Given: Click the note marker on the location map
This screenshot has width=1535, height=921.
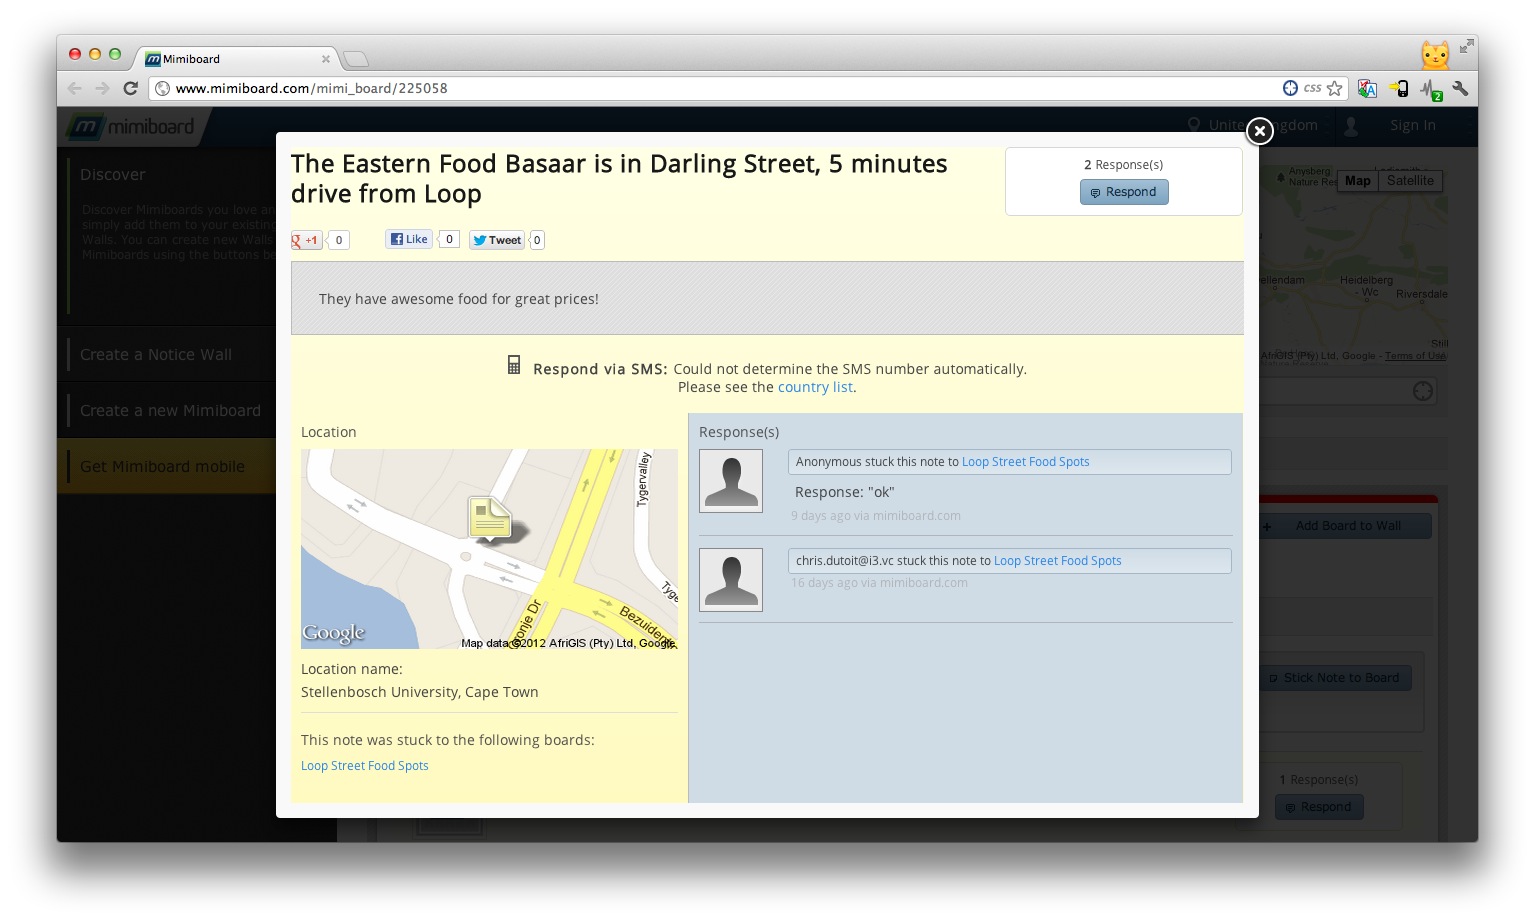Looking at the screenshot, I should [490, 519].
